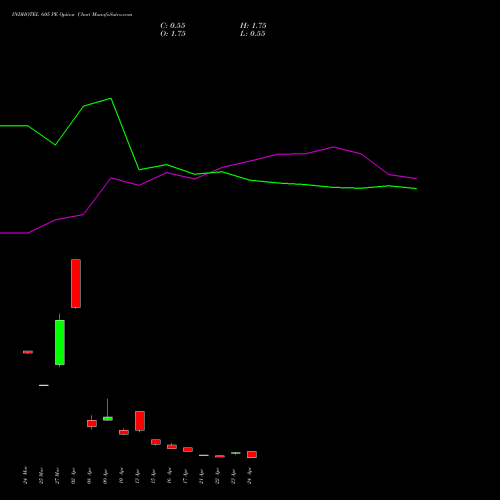This screenshot has width=500, height=500.
Task: Select the small green candle above 23 Apr
Action: [236, 453]
